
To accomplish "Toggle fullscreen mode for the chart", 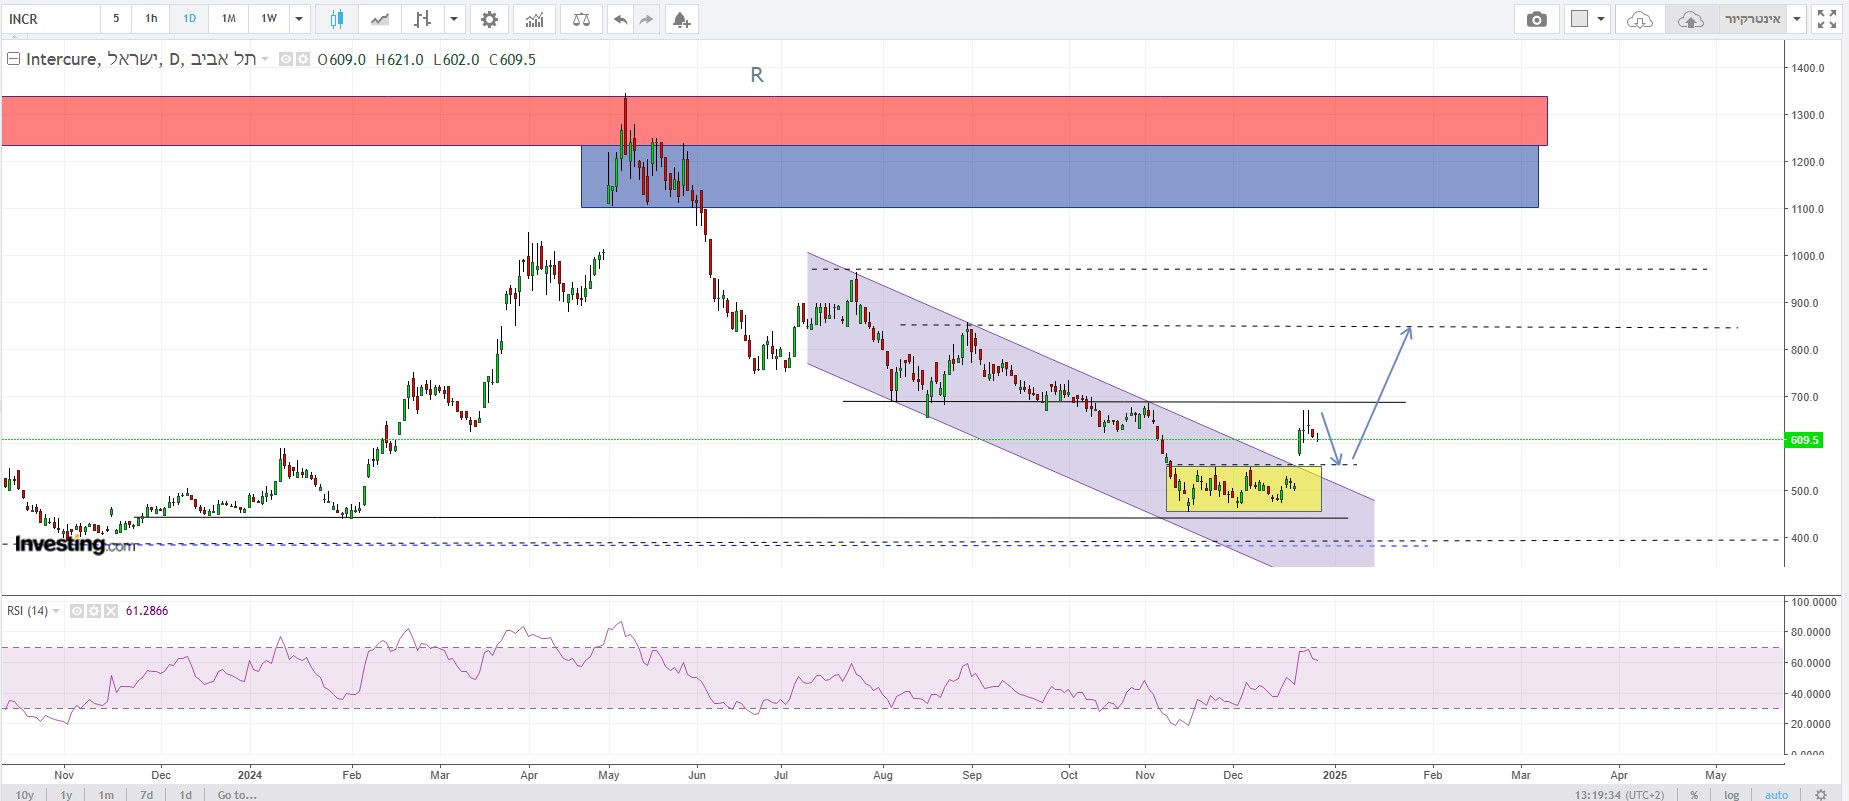I will [x=1827, y=19].
